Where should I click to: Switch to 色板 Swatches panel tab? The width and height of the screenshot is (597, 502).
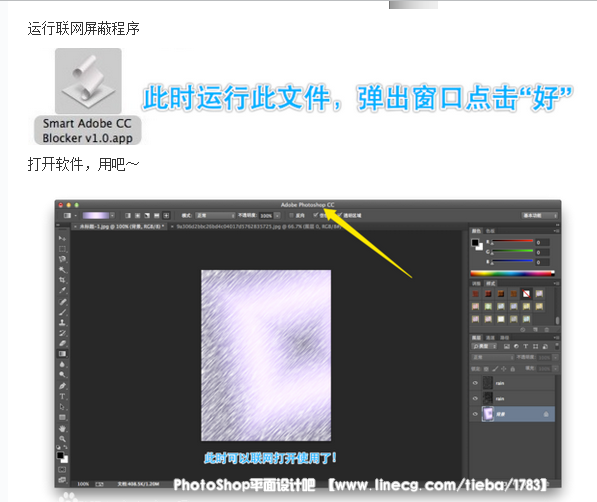pyautogui.click(x=490, y=231)
